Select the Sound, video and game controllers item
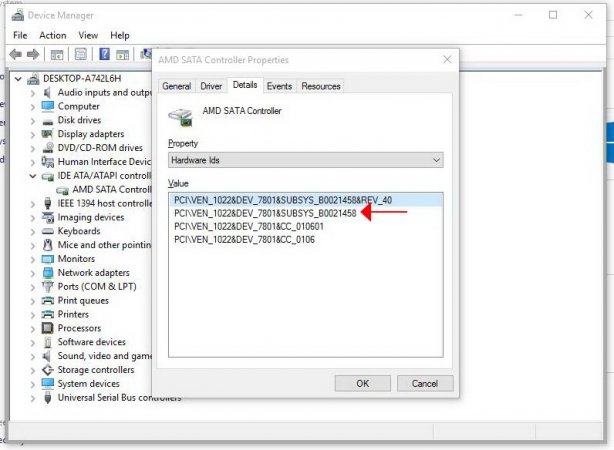Image resolution: width=614 pixels, height=450 pixels. point(104,356)
